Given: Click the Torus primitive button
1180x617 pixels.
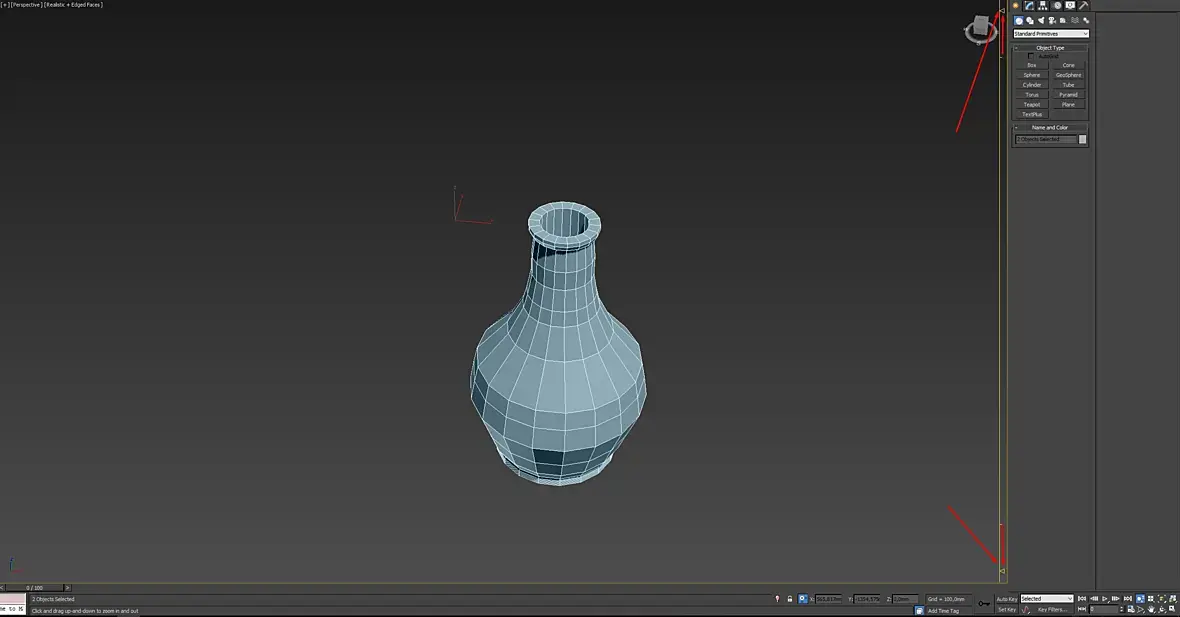Looking at the screenshot, I should 1032,95.
